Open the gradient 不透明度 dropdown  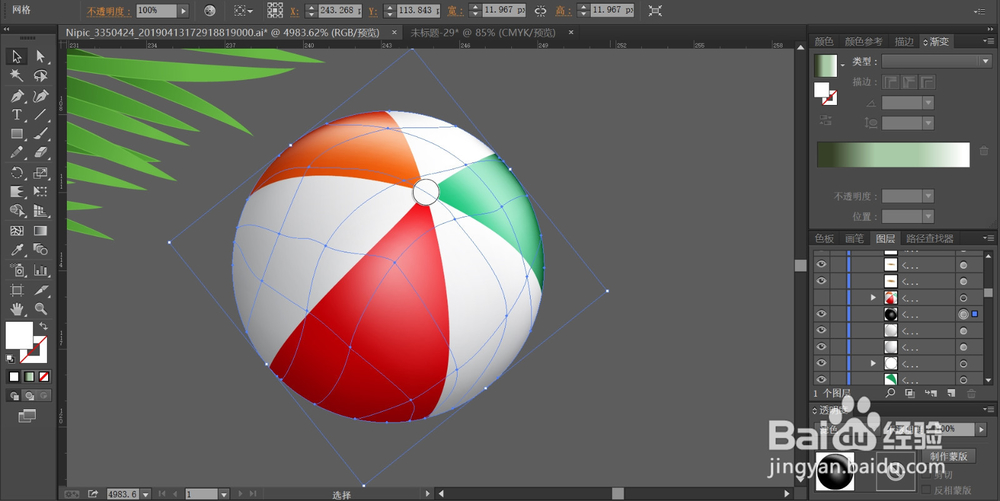929,196
